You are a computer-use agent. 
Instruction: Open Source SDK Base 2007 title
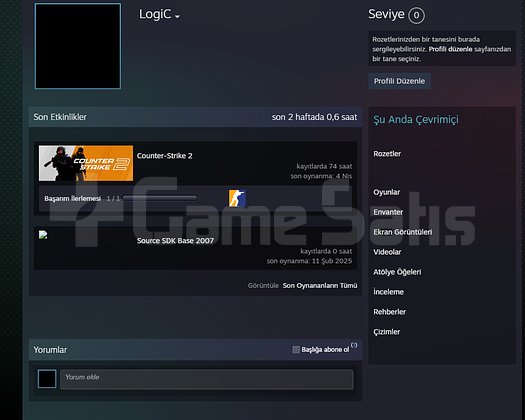point(175,241)
